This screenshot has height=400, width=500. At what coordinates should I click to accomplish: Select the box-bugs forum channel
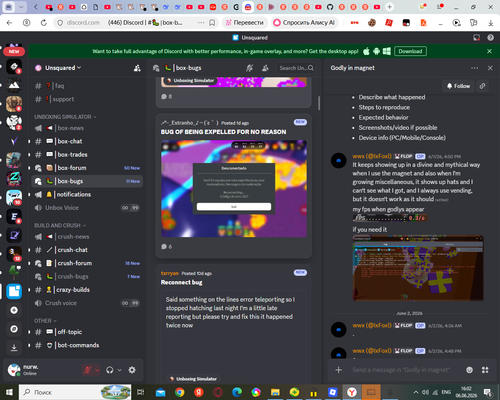(87, 181)
